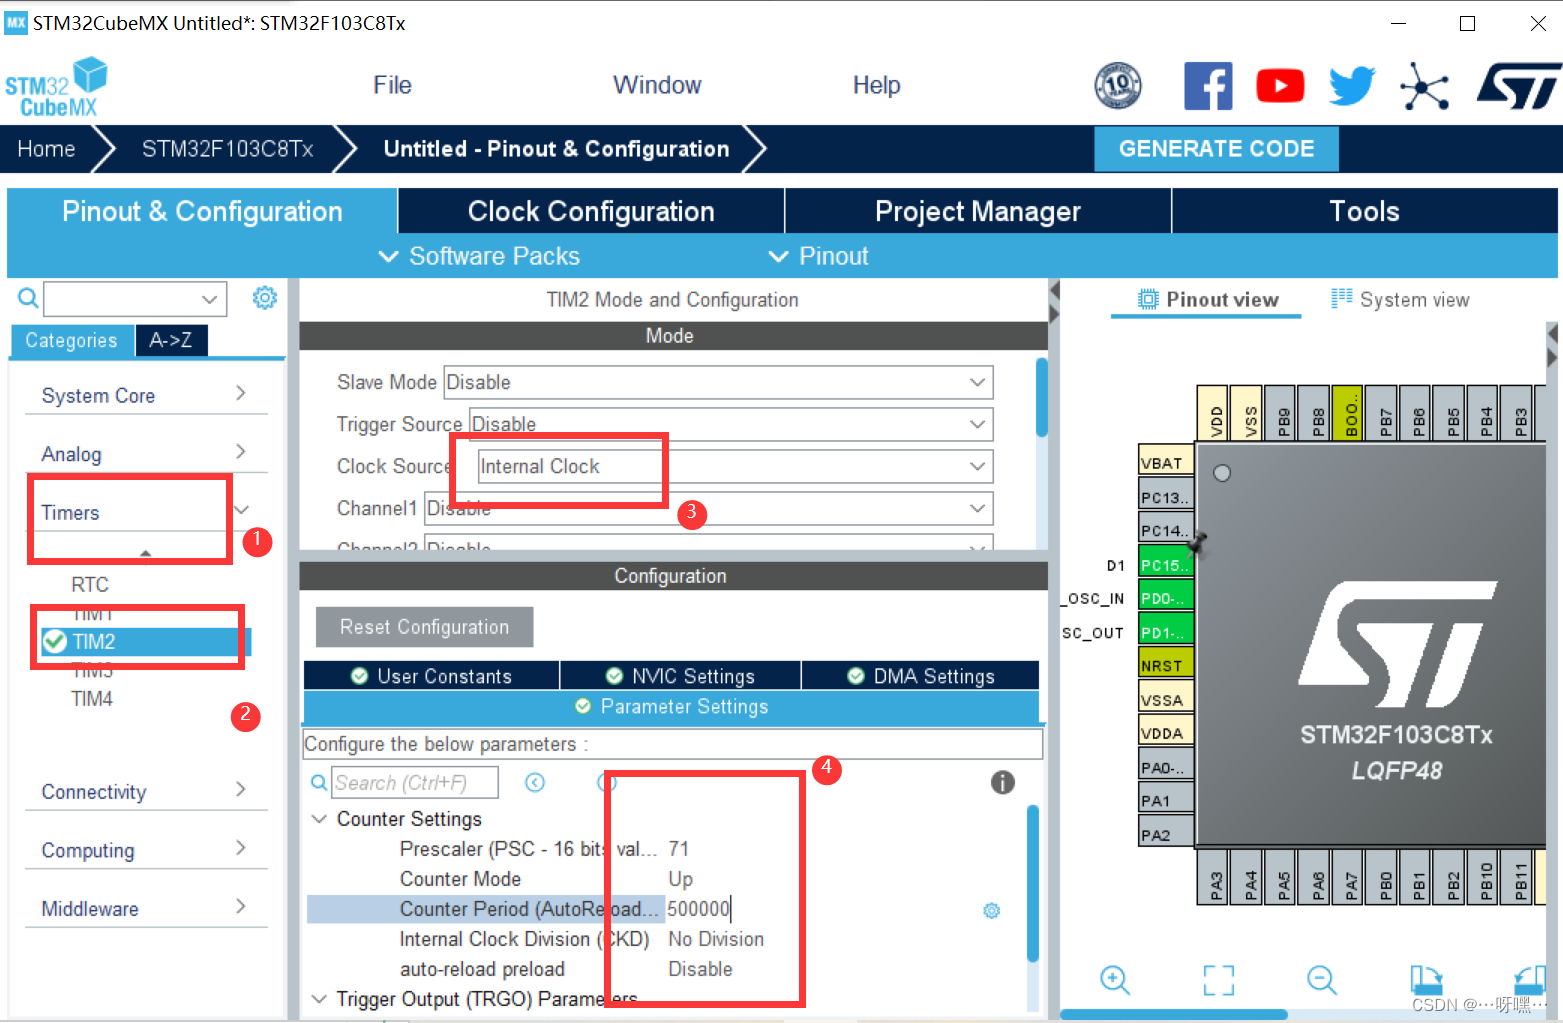The height and width of the screenshot is (1023, 1563).
Task: Open the Clock Source dropdown
Action: click(x=977, y=466)
